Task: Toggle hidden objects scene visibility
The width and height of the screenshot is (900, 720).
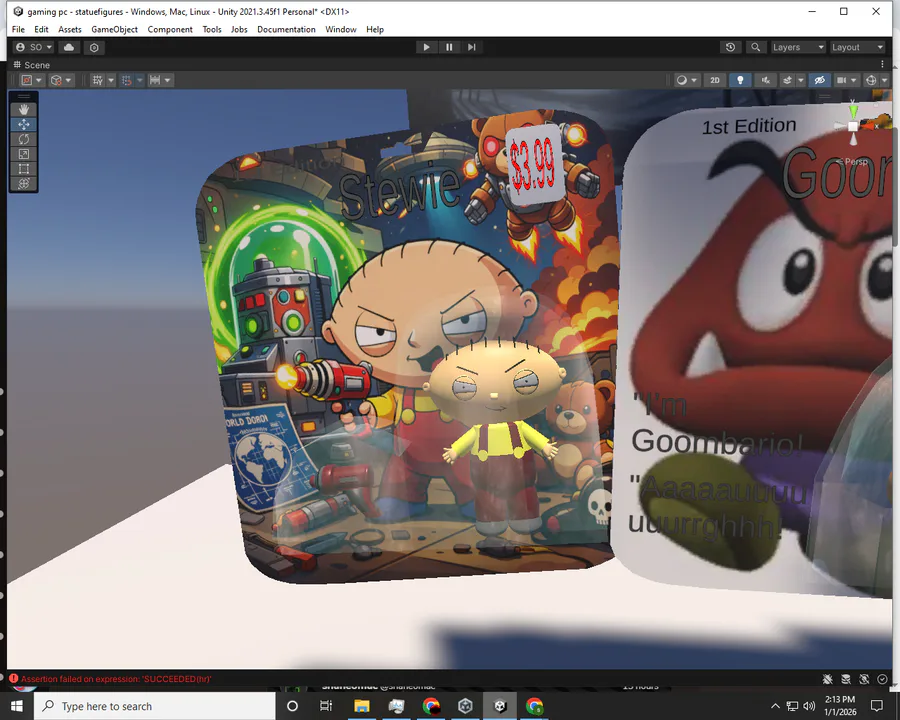Action: point(820,80)
